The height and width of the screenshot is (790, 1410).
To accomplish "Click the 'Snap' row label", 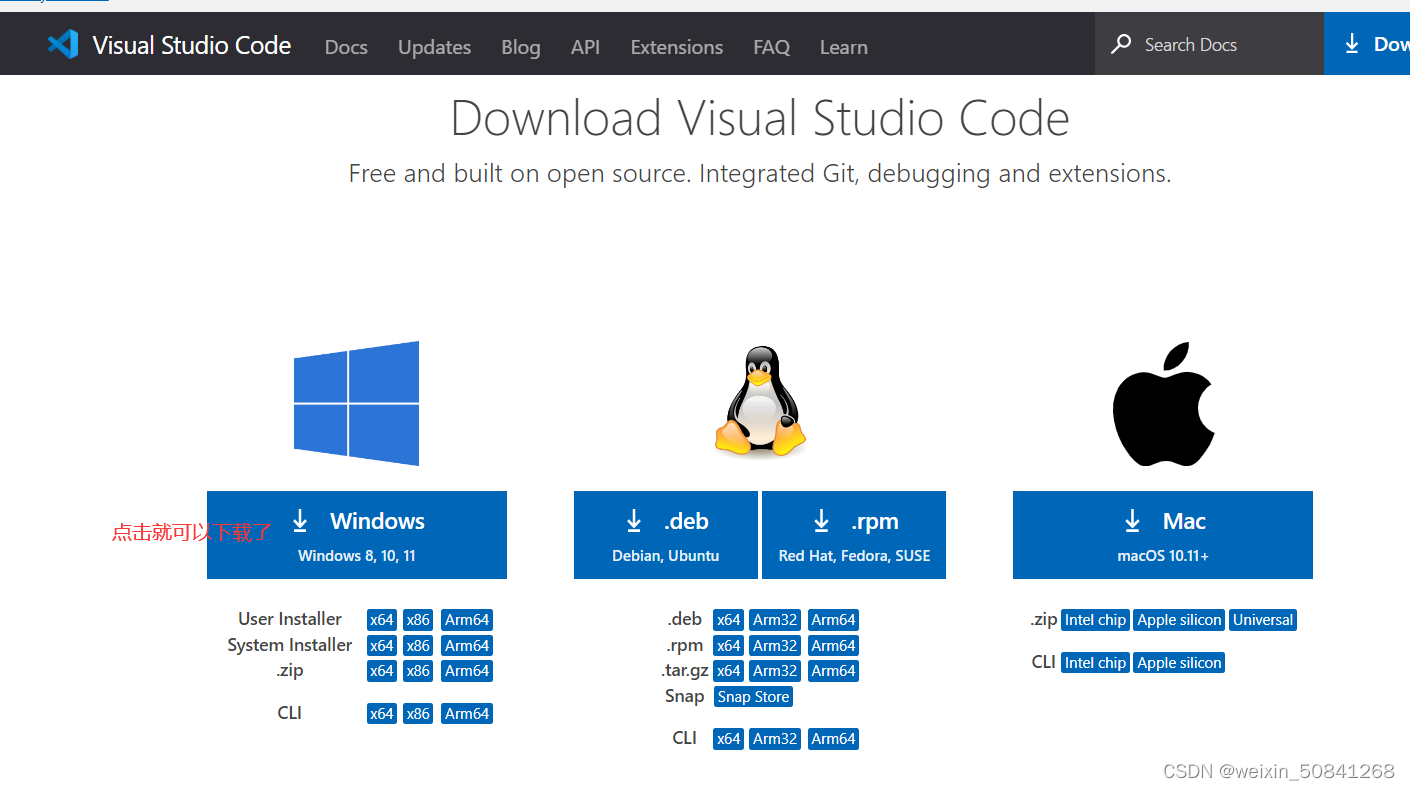I will point(684,696).
